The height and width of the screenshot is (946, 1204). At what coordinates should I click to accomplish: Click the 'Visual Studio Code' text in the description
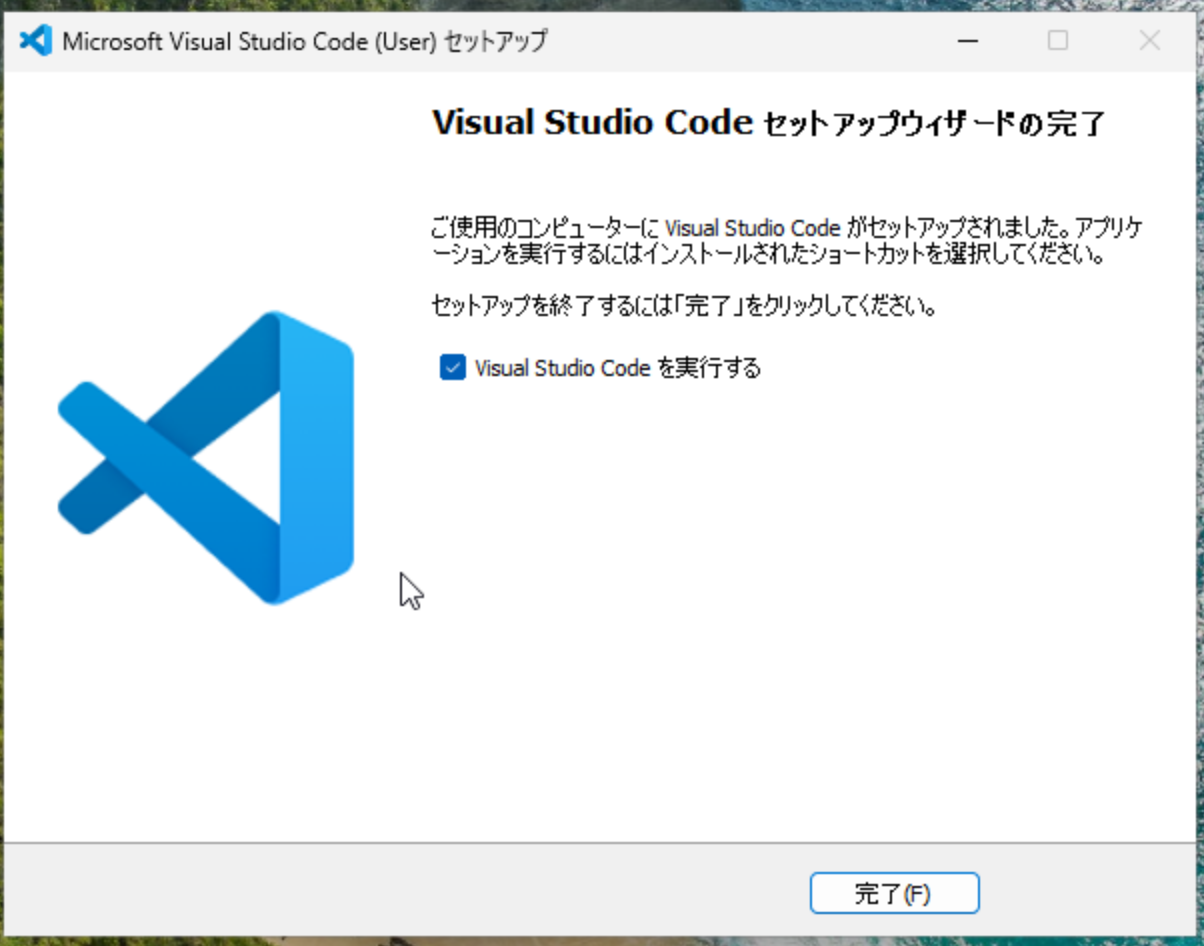(x=753, y=228)
